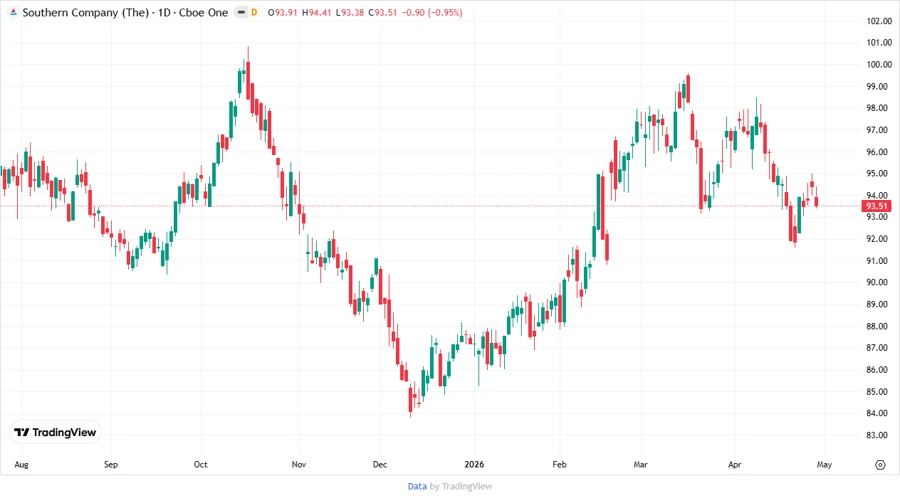Click the Nov time axis label
900x498 pixels.
pos(298,464)
